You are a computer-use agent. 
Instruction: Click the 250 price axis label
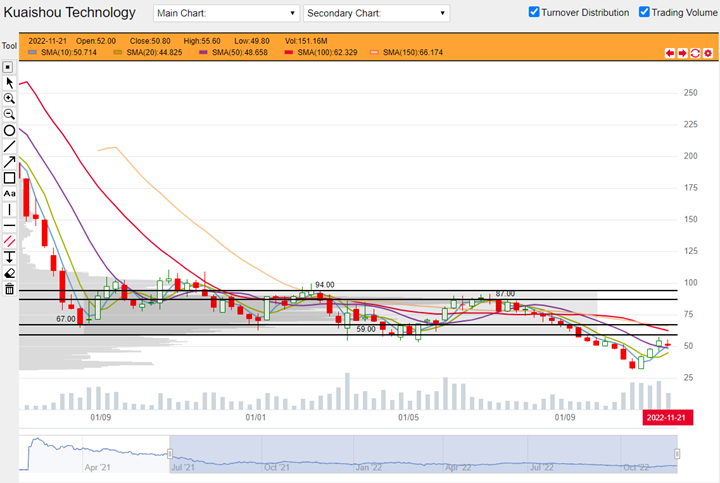point(691,93)
